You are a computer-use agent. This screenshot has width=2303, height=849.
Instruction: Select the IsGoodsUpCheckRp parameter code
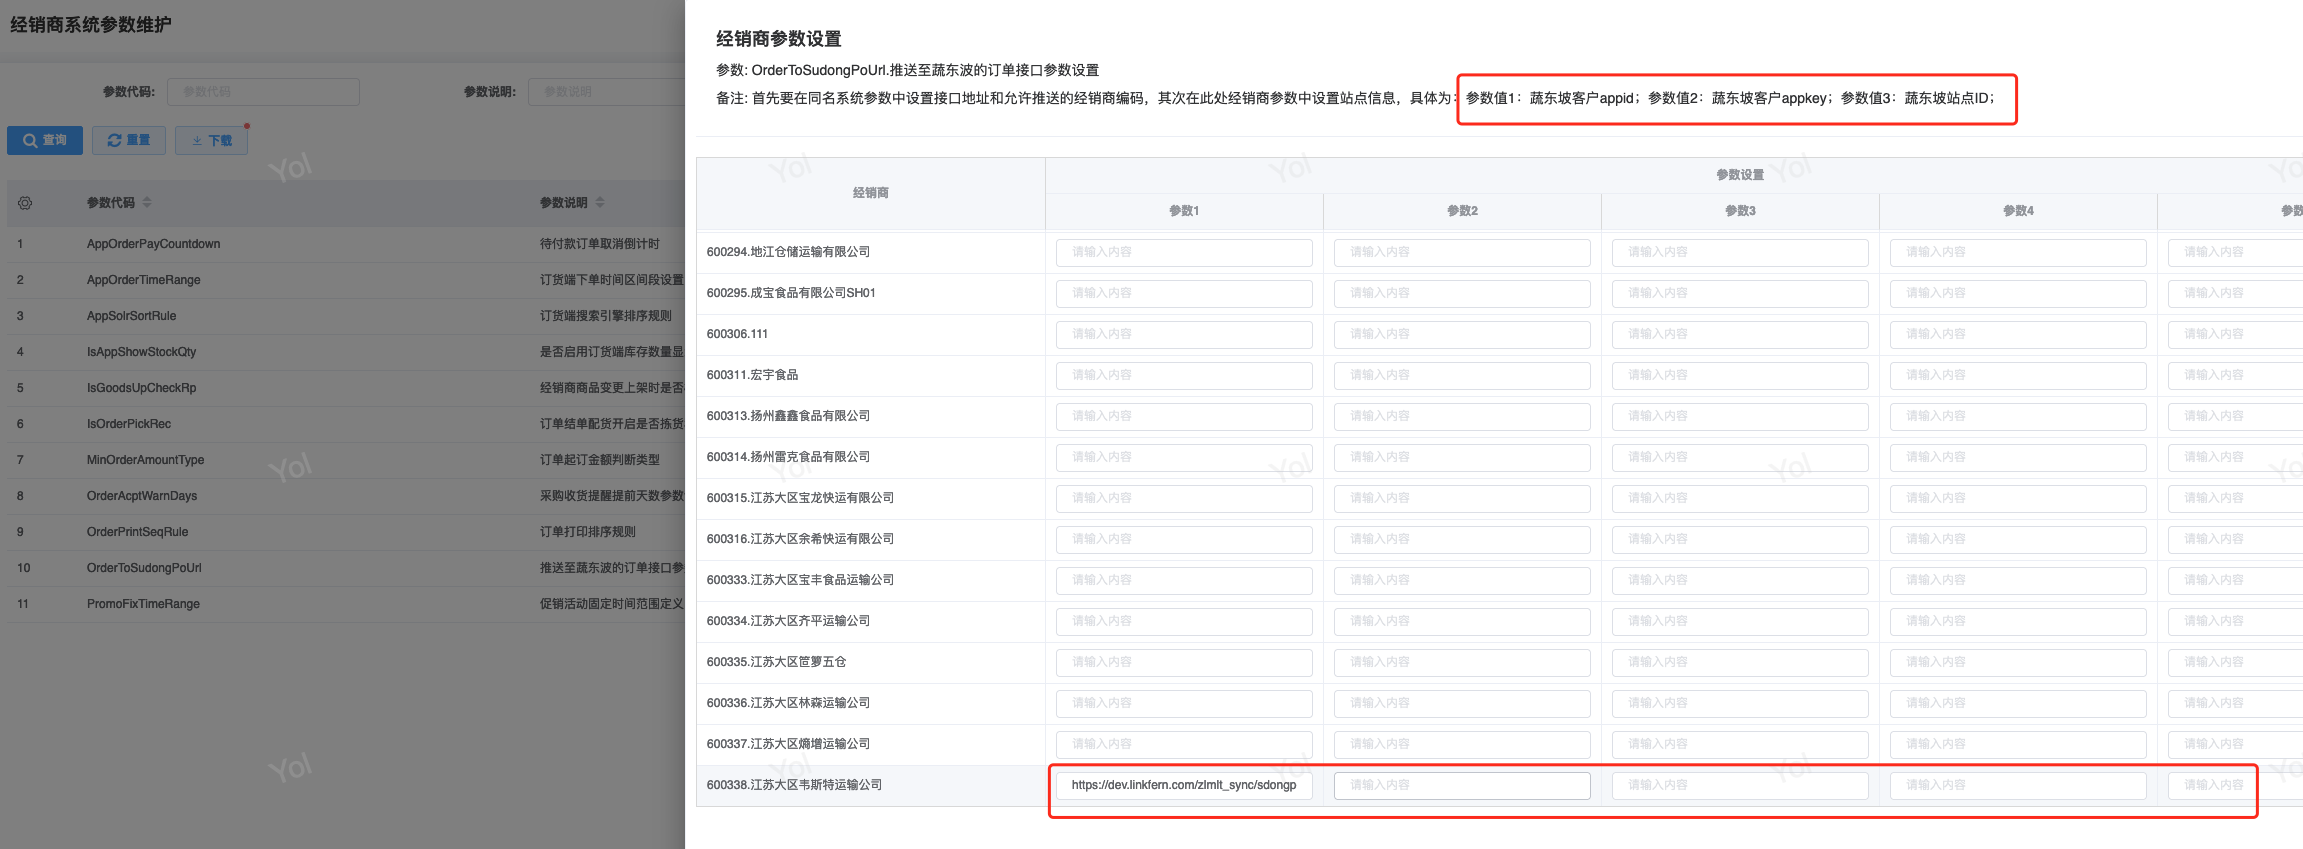click(141, 388)
